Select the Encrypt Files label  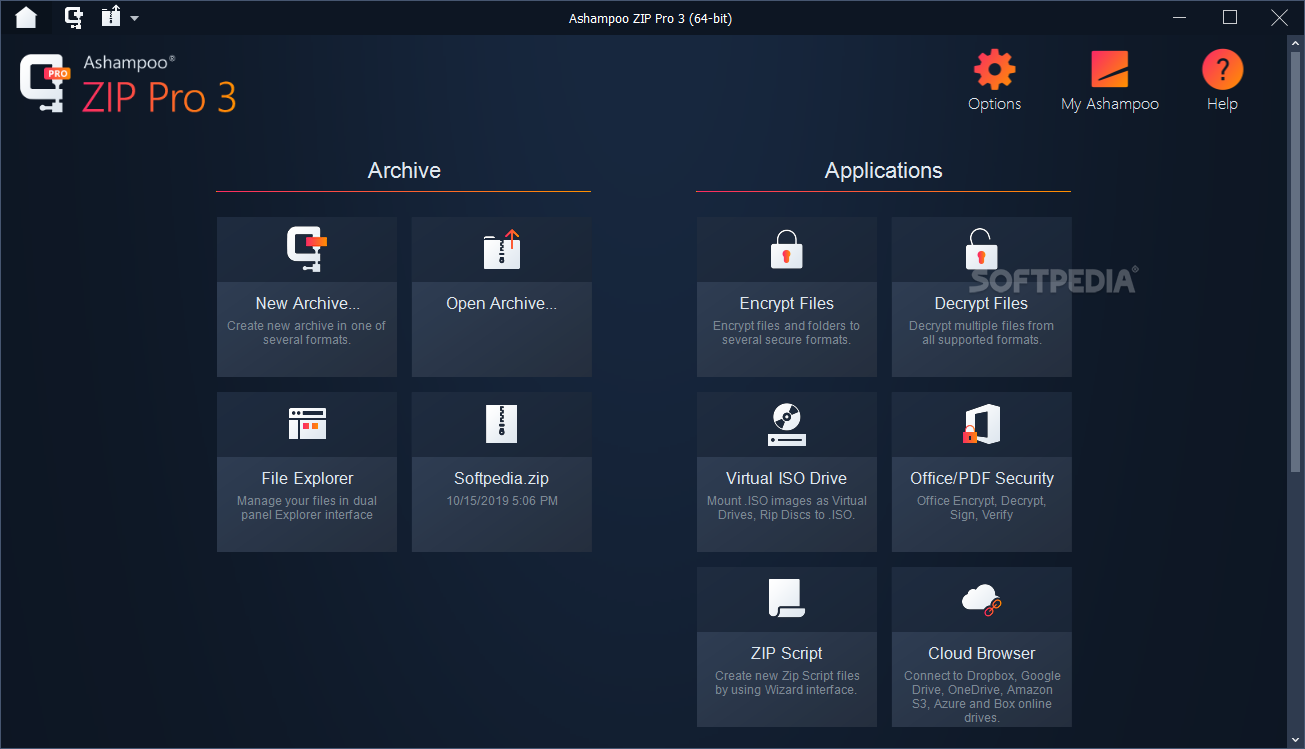(787, 303)
